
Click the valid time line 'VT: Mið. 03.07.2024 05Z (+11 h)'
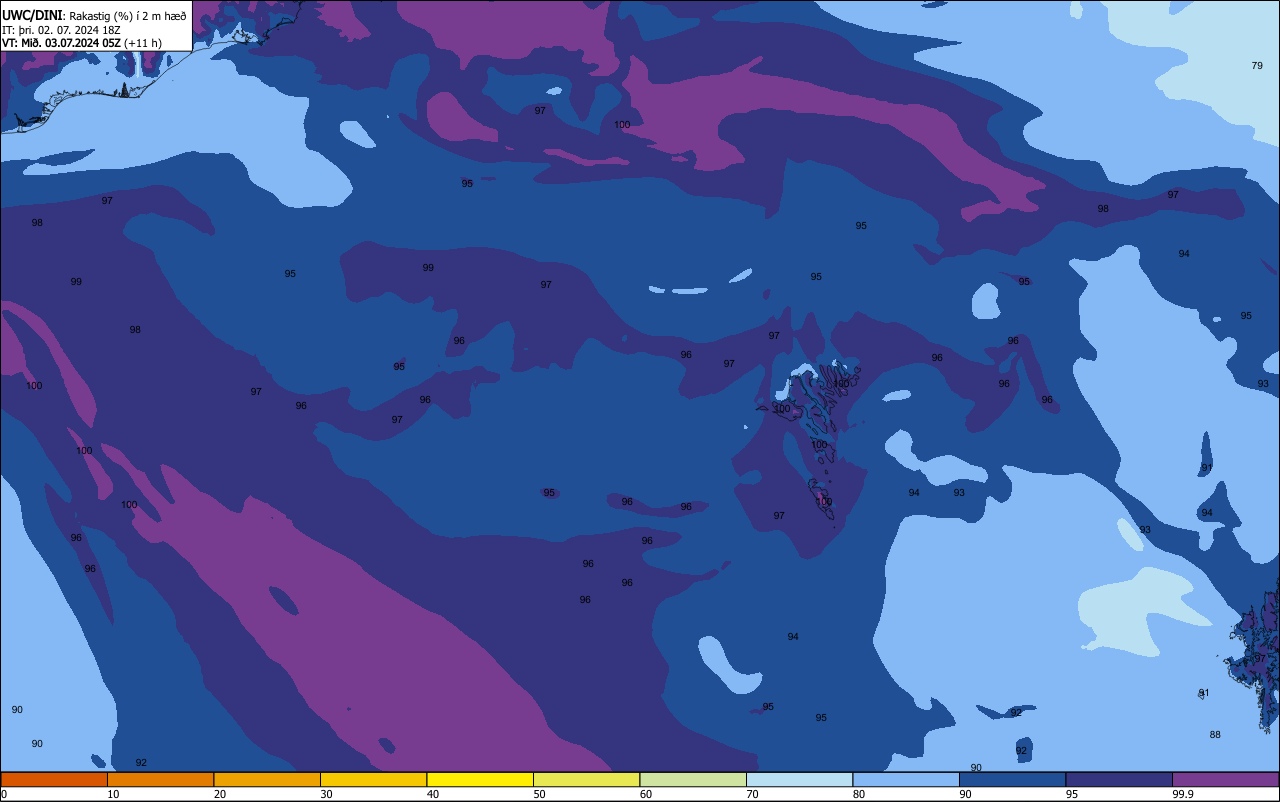(82, 43)
